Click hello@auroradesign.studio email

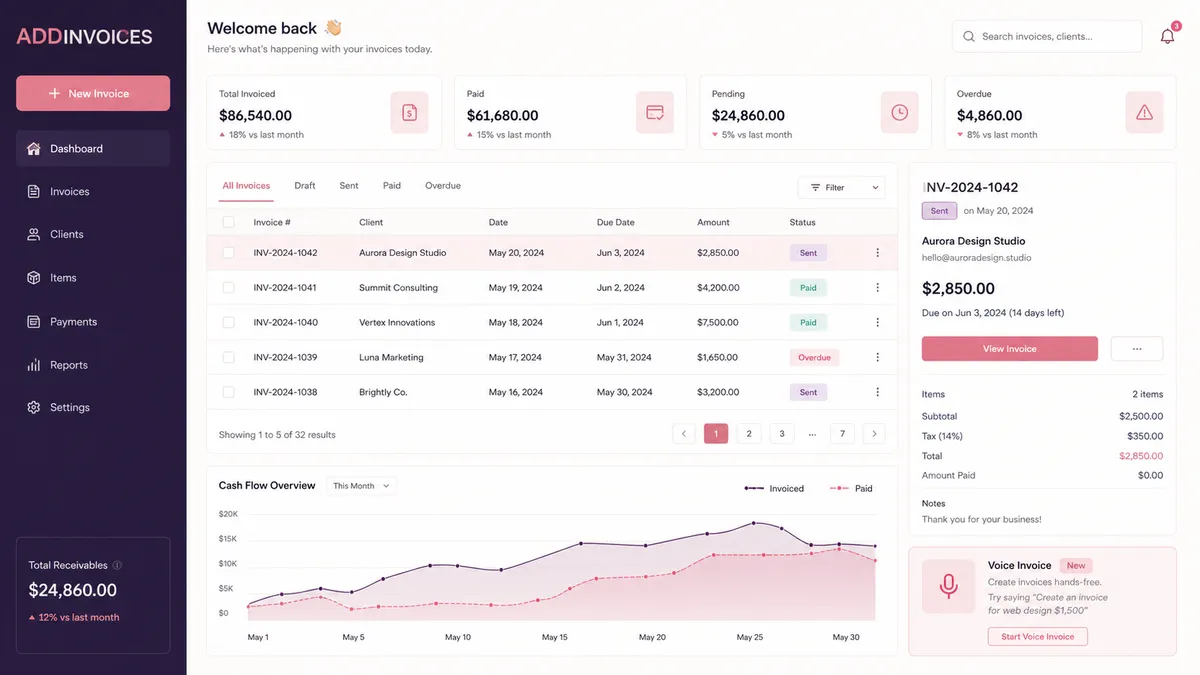tap(976, 258)
